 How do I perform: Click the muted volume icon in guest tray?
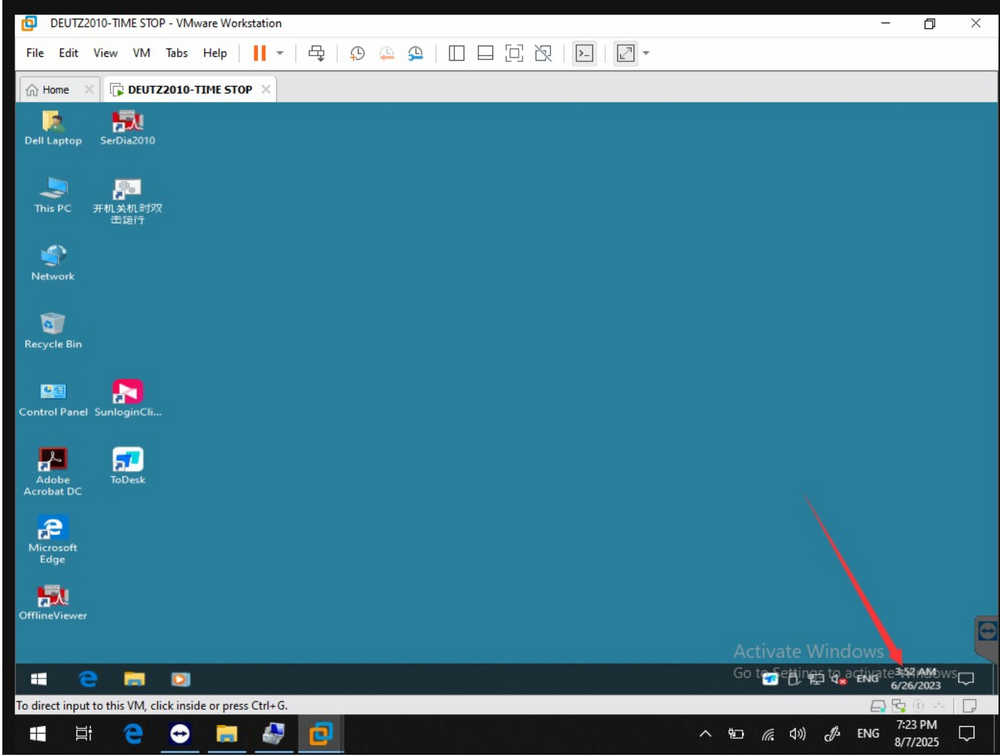coord(837,679)
